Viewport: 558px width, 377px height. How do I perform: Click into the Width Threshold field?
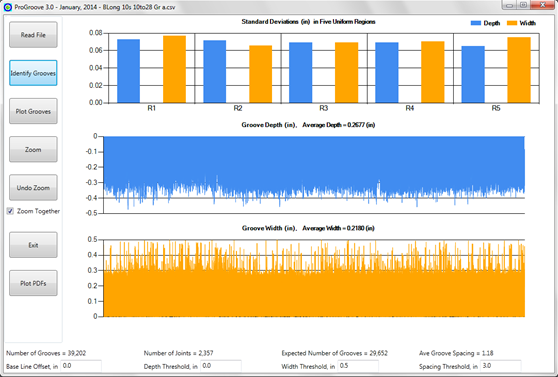click(358, 366)
